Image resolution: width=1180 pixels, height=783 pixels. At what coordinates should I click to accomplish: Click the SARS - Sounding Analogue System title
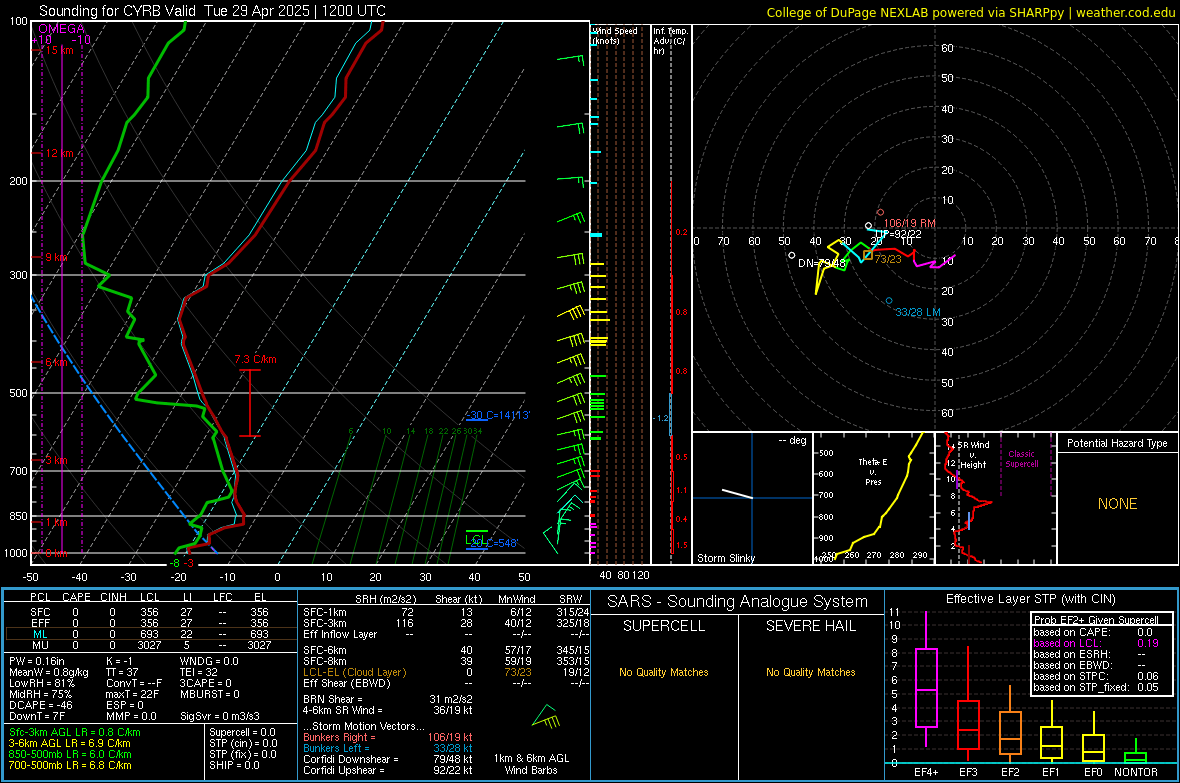738,602
